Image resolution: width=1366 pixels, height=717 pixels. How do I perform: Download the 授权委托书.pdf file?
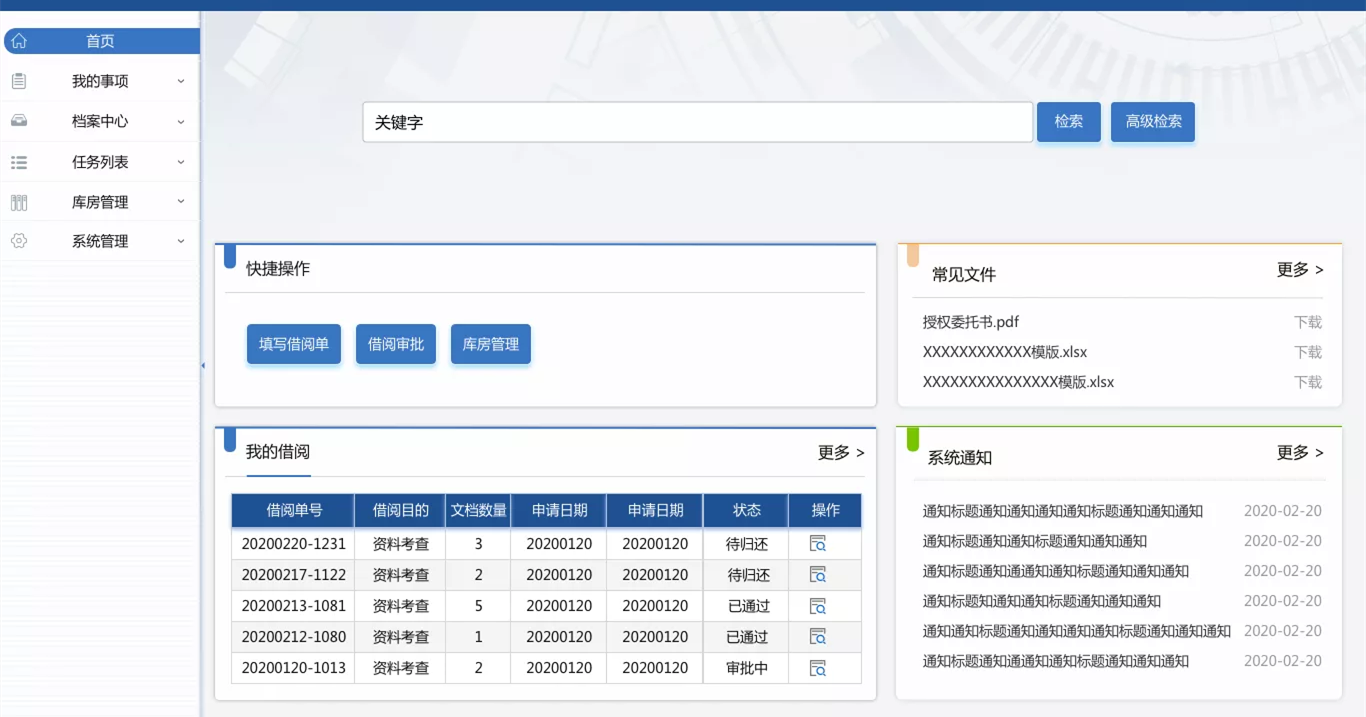pyautogui.click(x=1307, y=322)
